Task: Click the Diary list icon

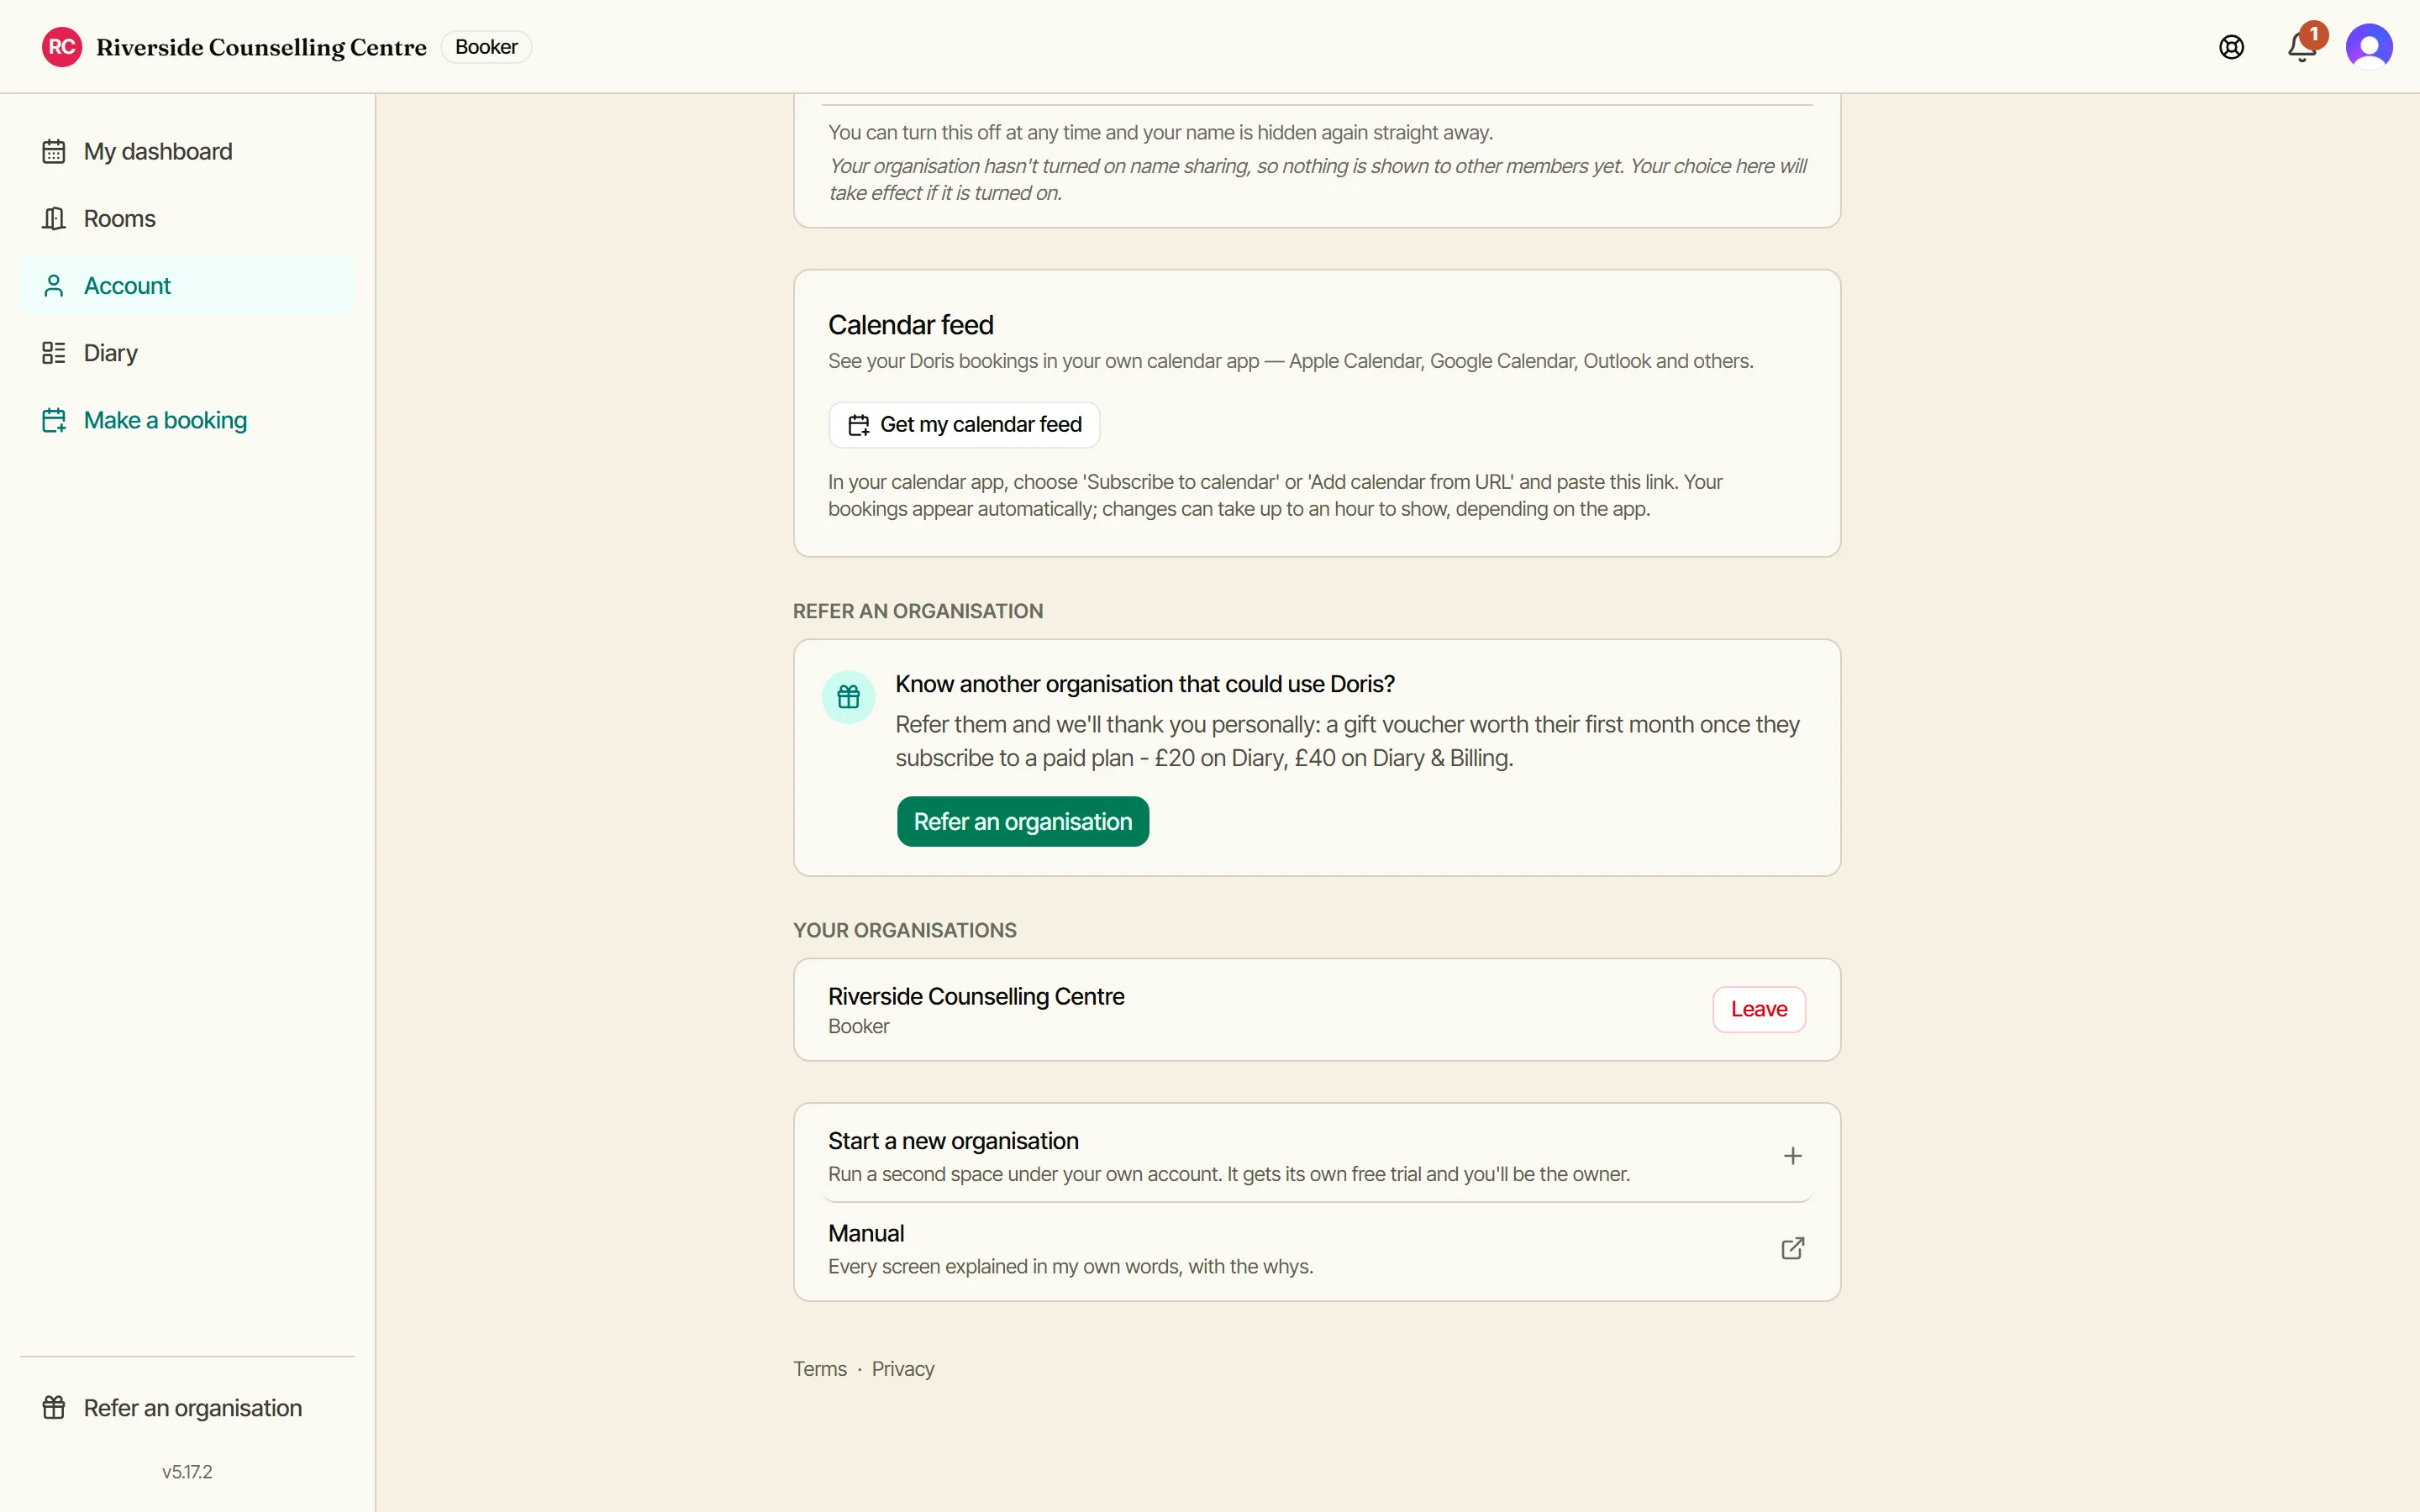Action: tap(54, 353)
